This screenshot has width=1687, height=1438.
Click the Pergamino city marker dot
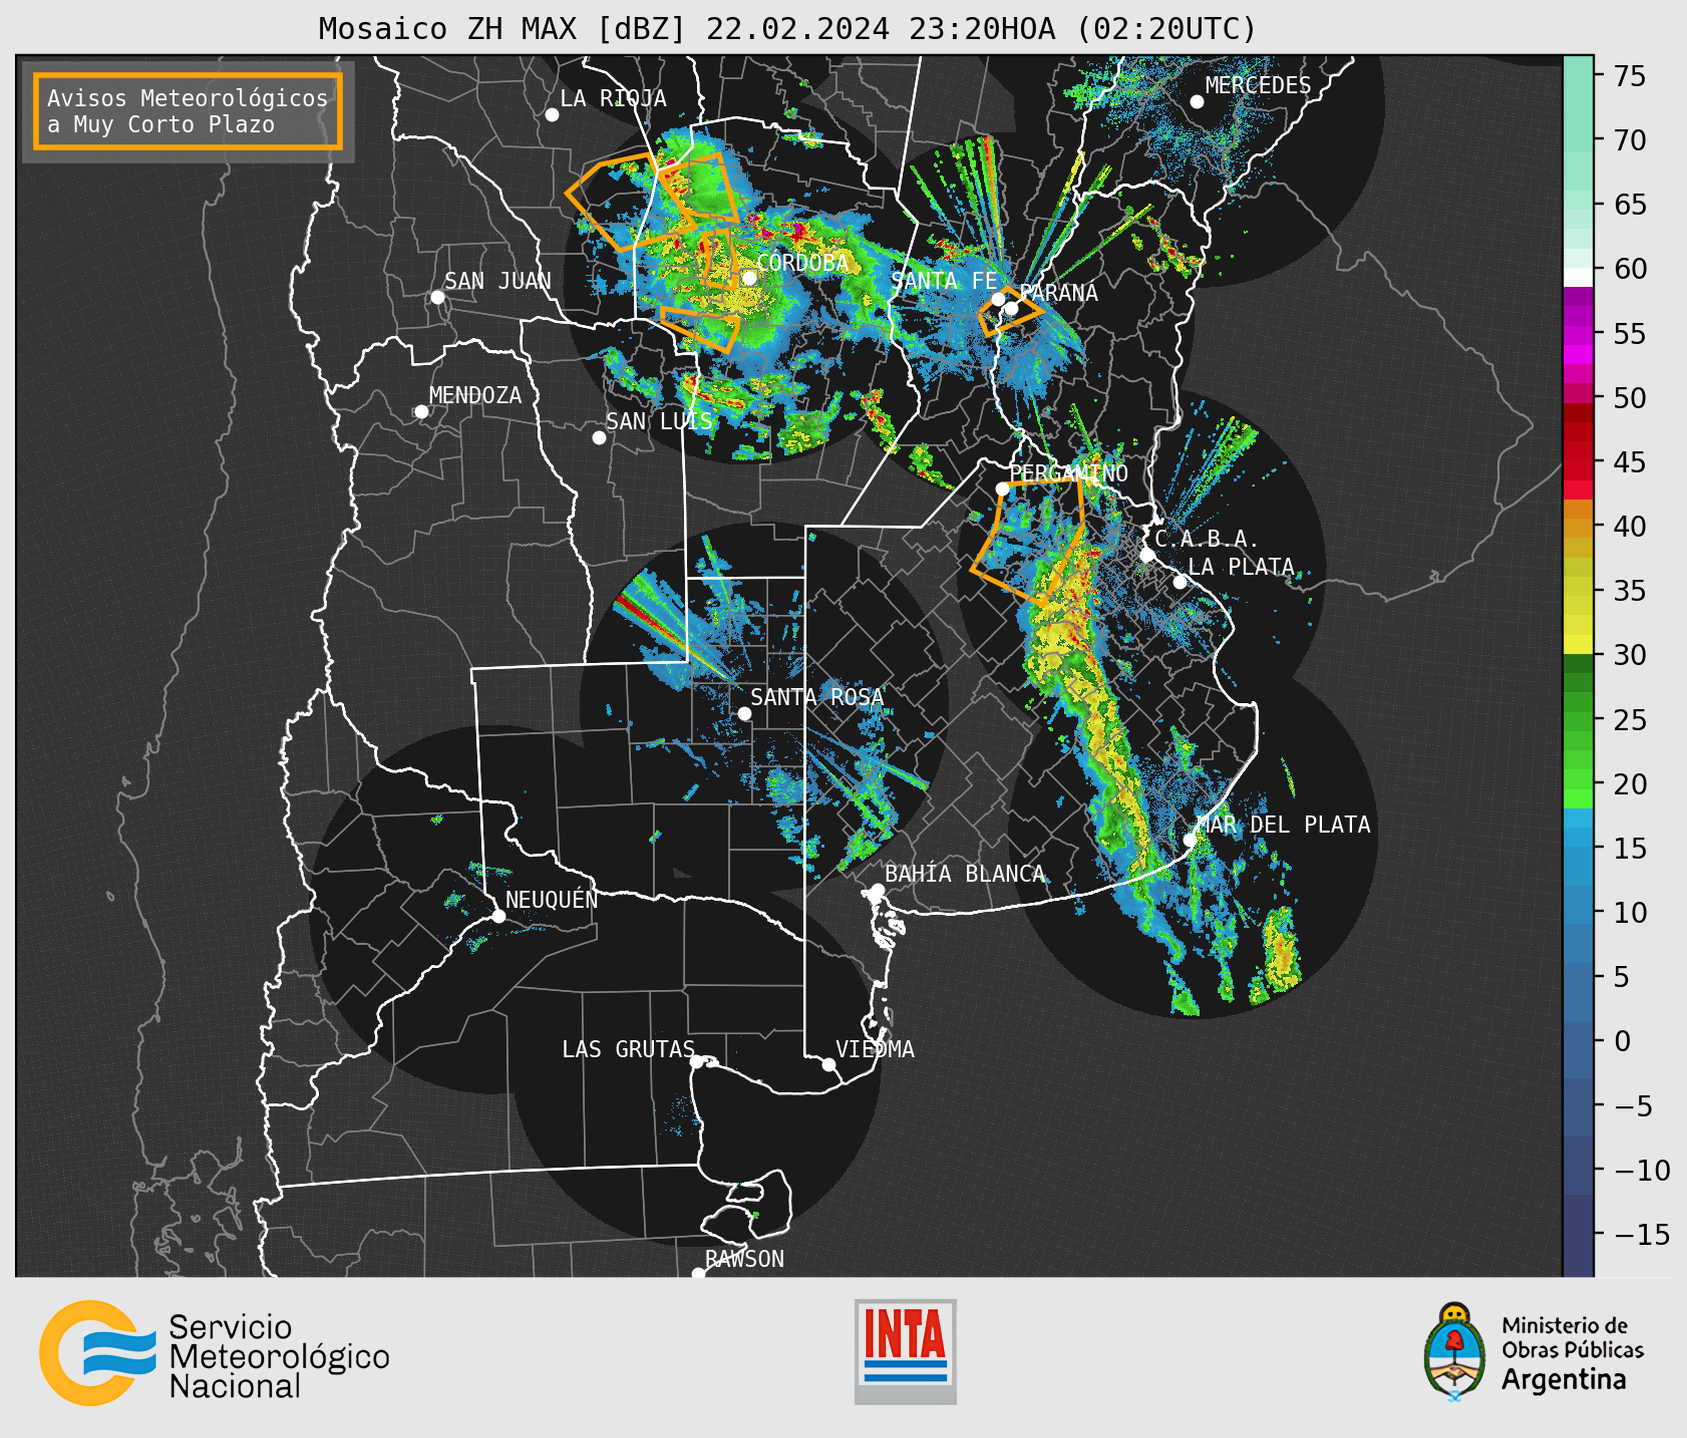click(1002, 489)
